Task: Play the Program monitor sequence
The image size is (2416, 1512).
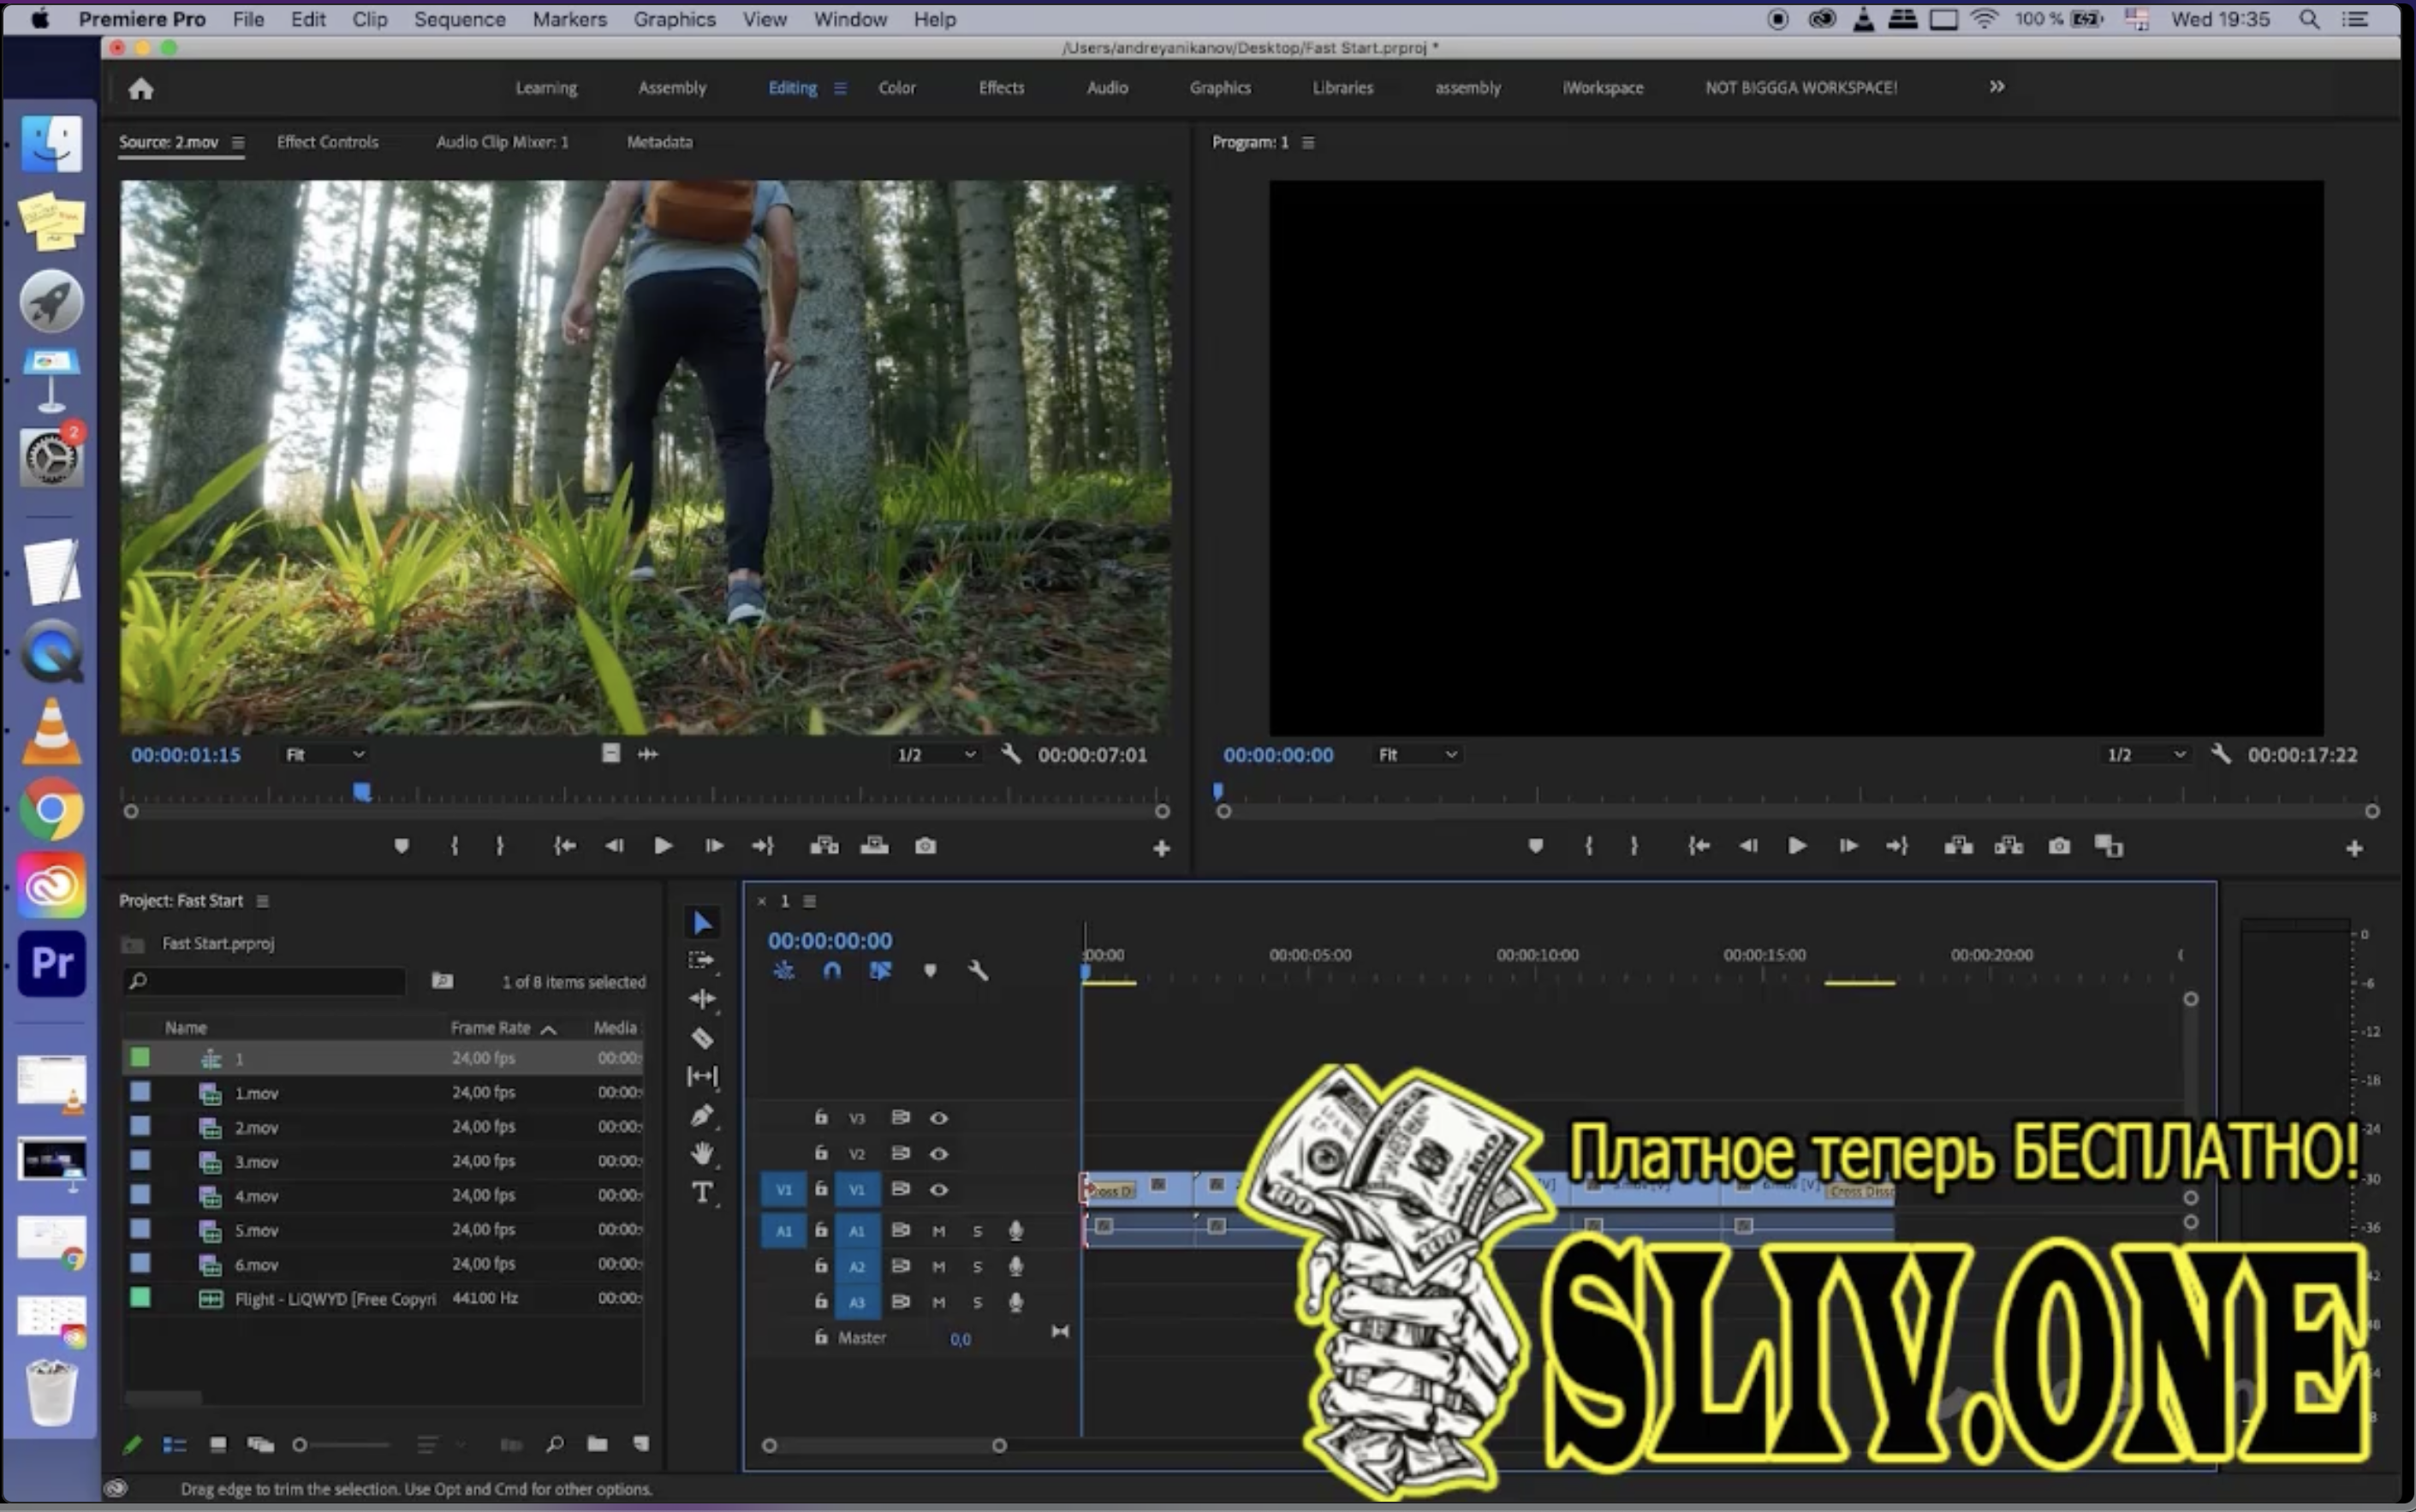Action: pyautogui.click(x=1797, y=846)
